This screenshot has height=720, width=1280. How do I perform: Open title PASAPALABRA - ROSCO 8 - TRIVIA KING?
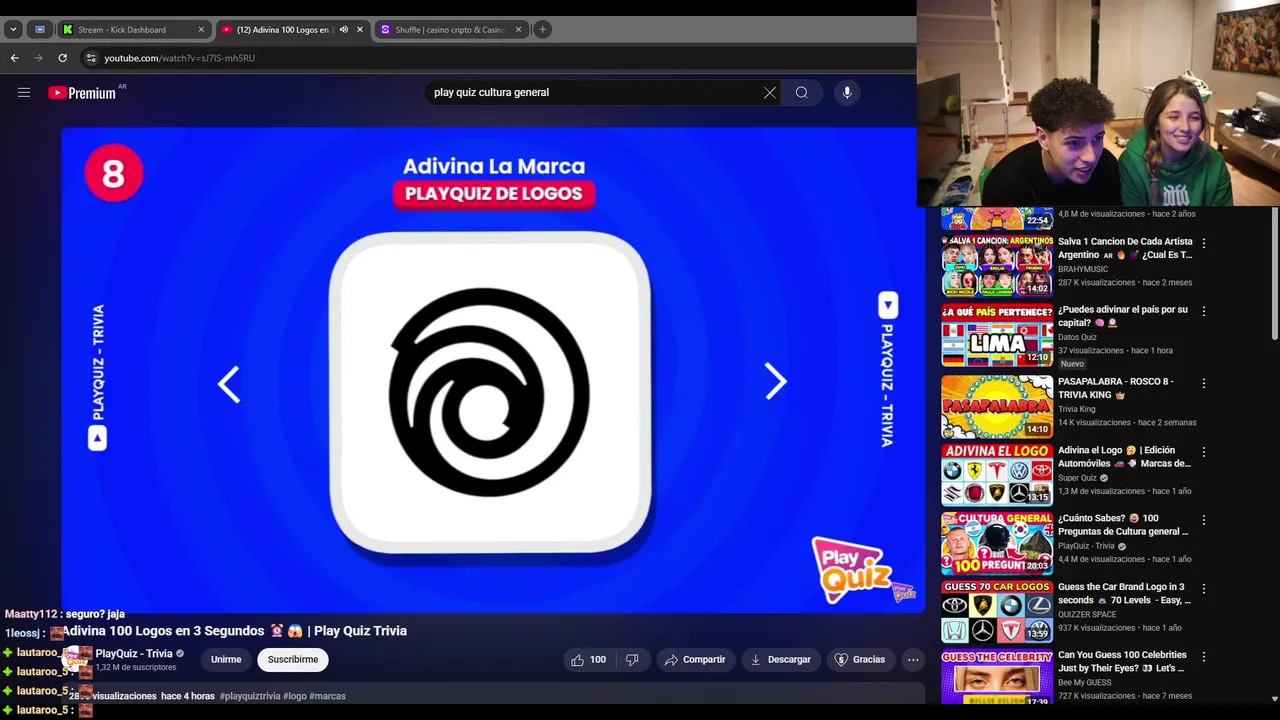(1116, 388)
